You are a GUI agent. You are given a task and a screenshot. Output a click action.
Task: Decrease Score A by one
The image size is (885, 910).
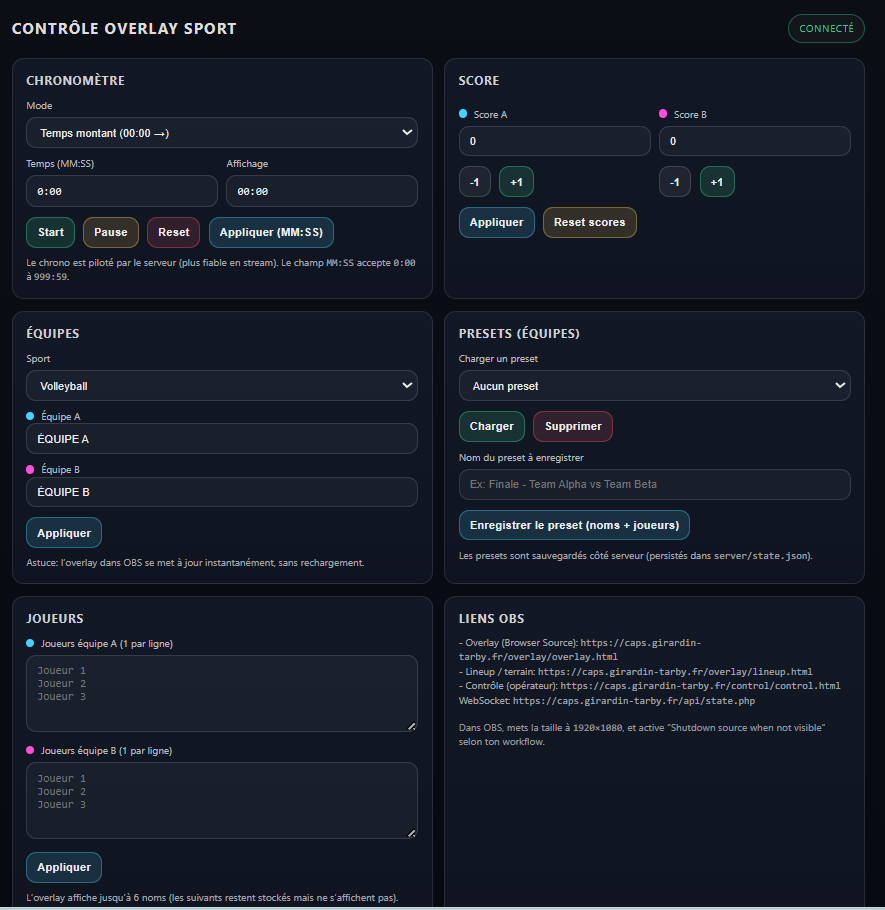point(475,182)
